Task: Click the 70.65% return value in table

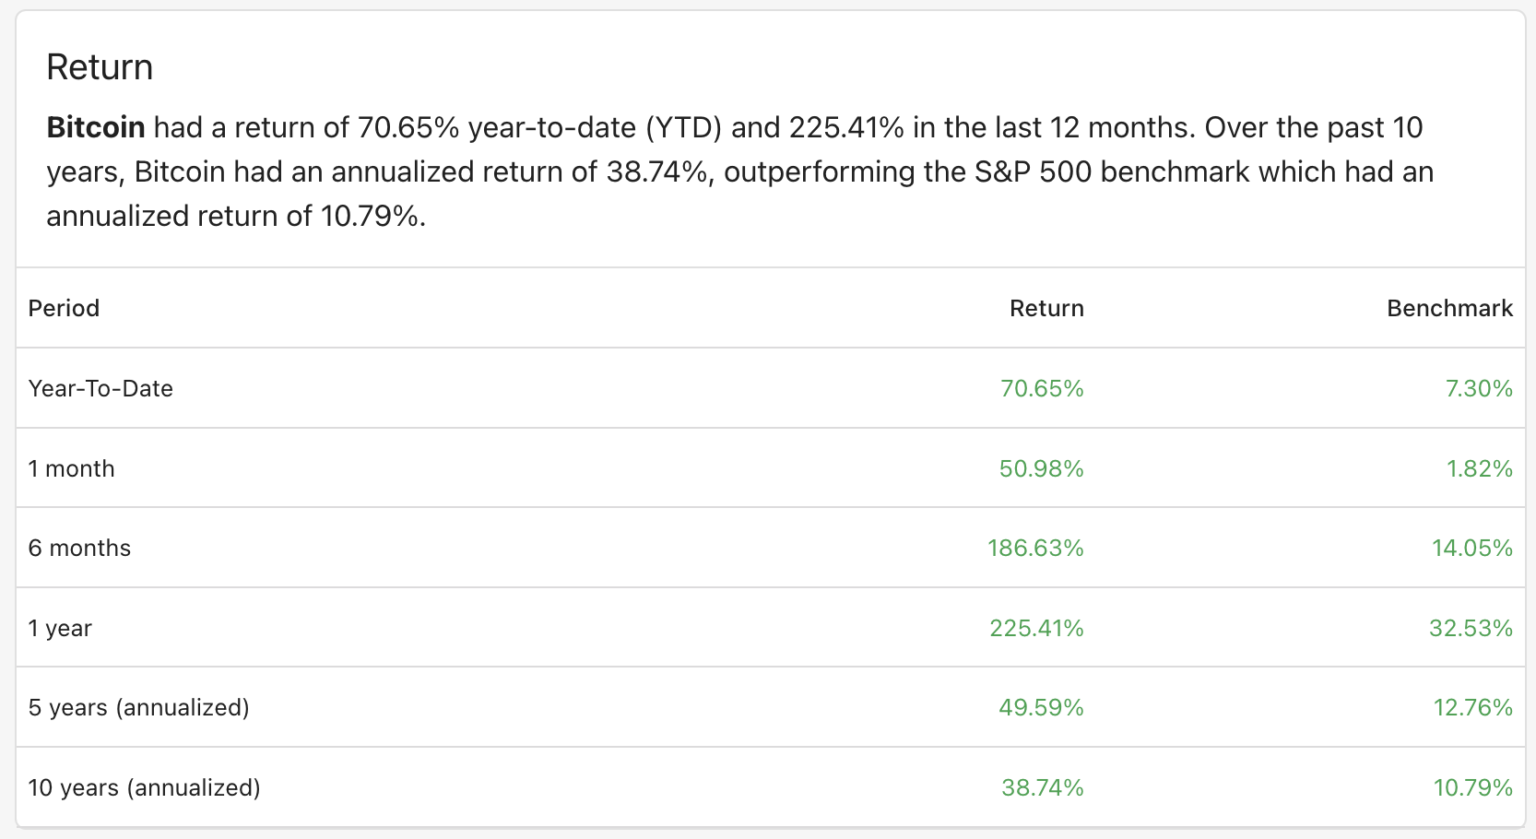Action: point(1042,389)
